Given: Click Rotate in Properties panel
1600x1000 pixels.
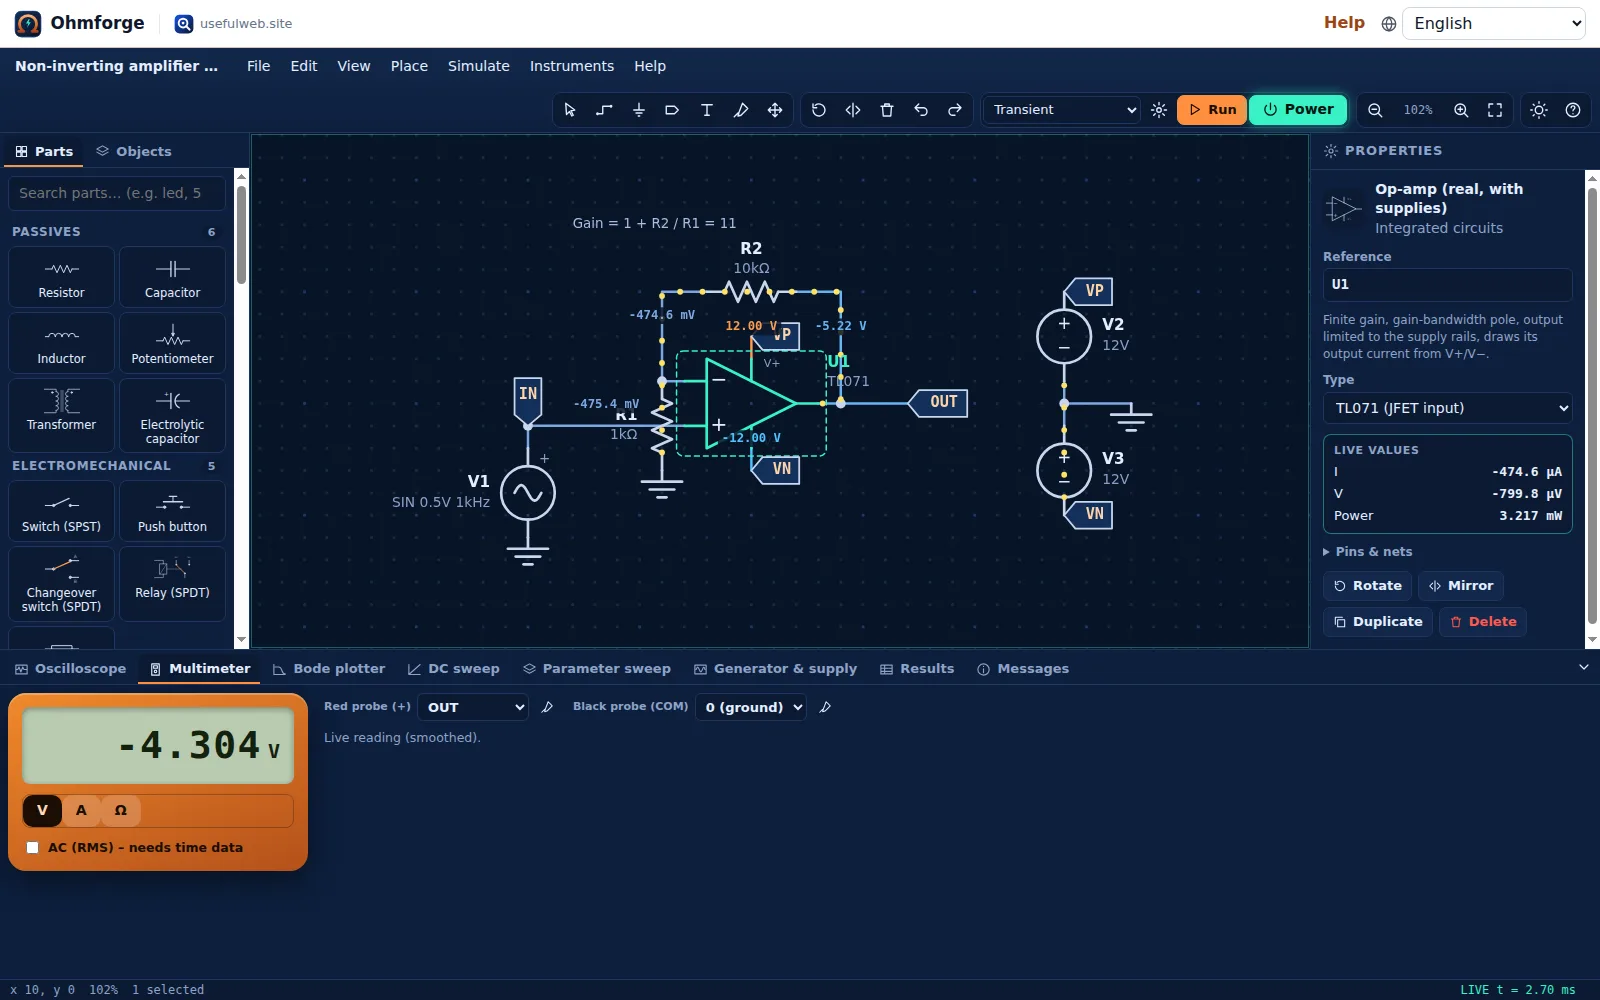Looking at the screenshot, I should click(x=1367, y=586).
